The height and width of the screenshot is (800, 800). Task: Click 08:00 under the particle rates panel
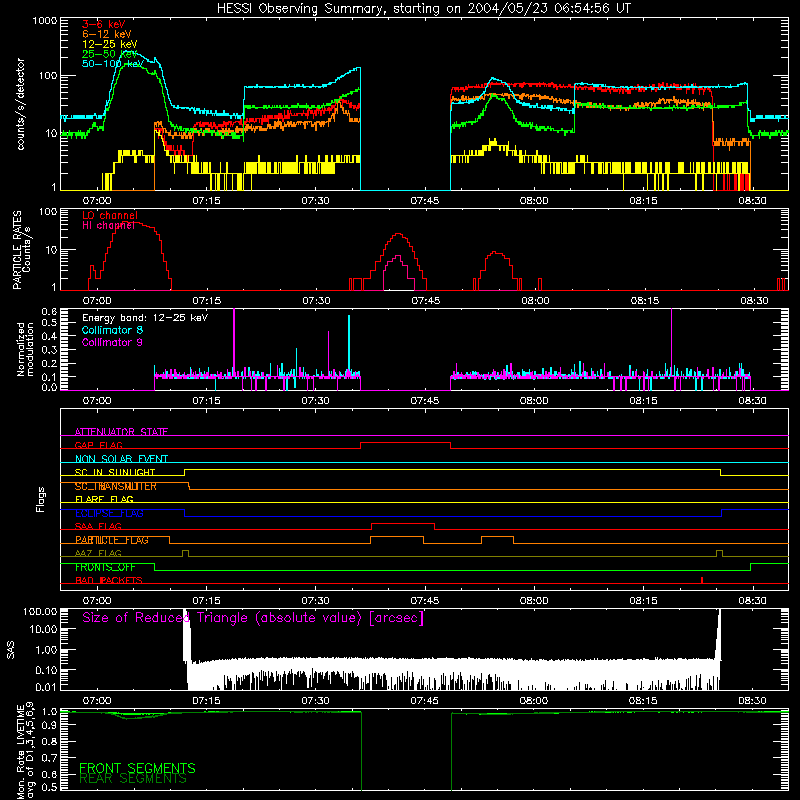pos(535,301)
